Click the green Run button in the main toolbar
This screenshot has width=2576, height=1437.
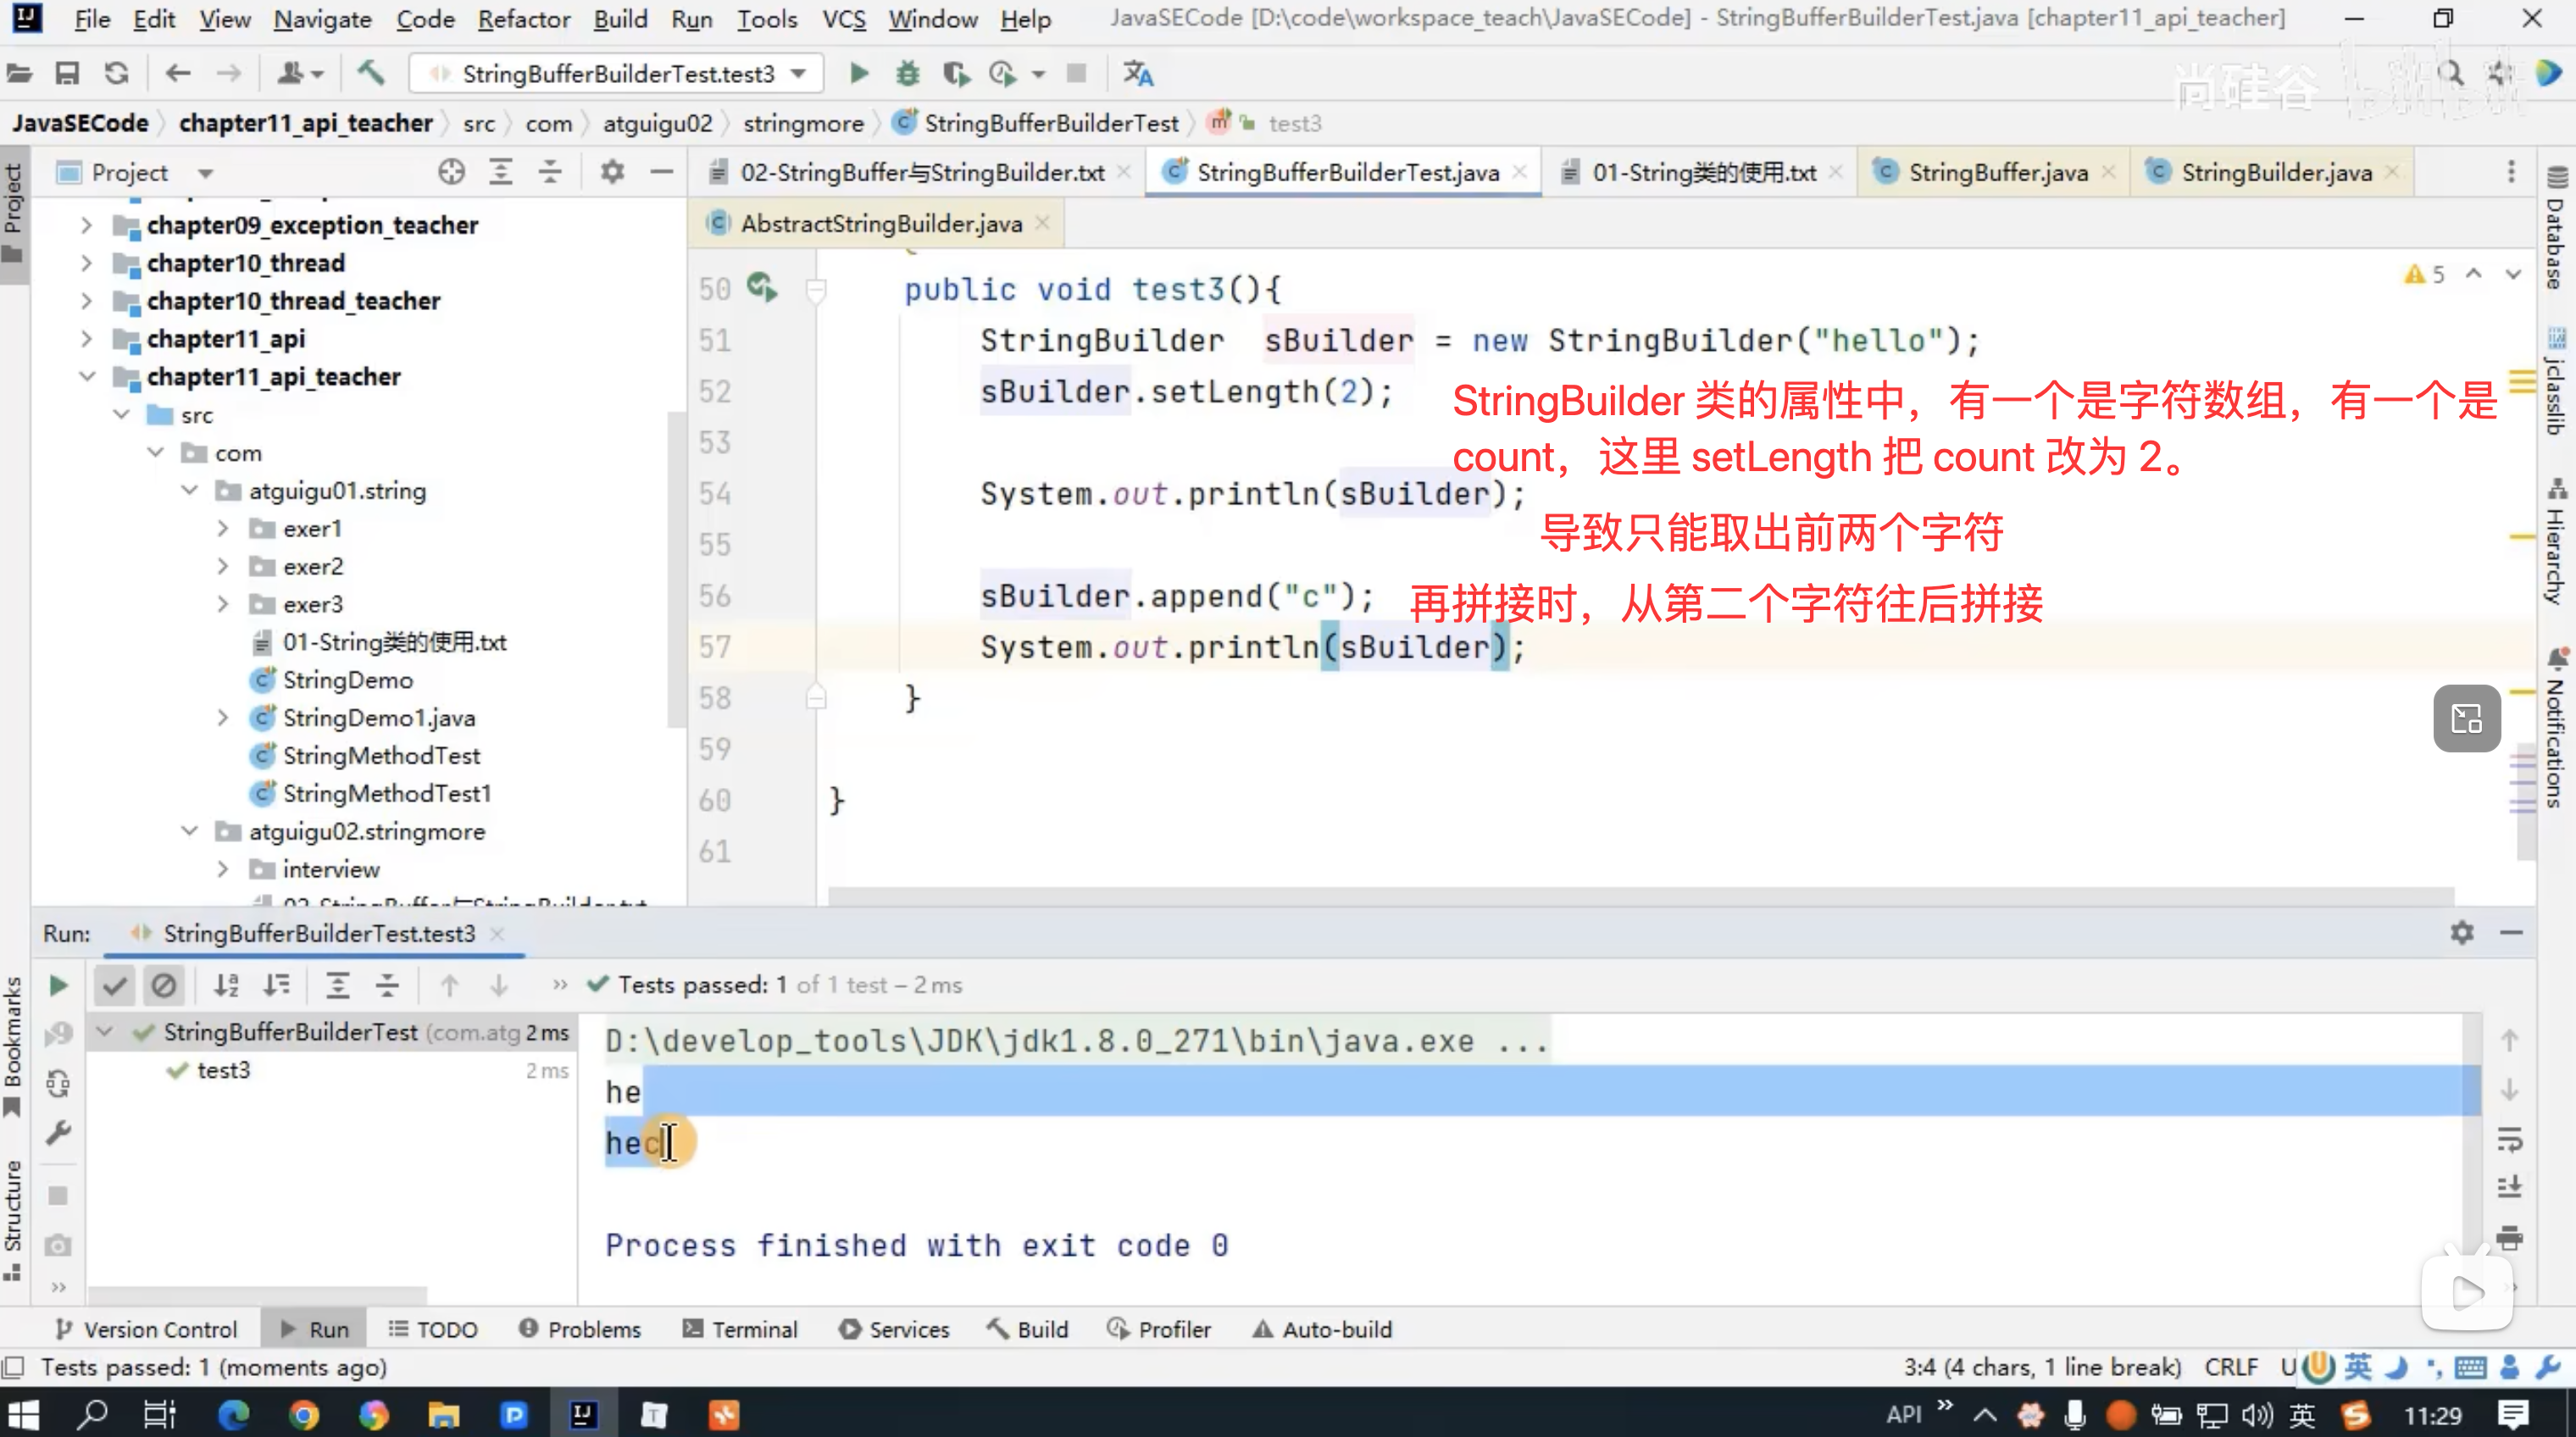858,73
